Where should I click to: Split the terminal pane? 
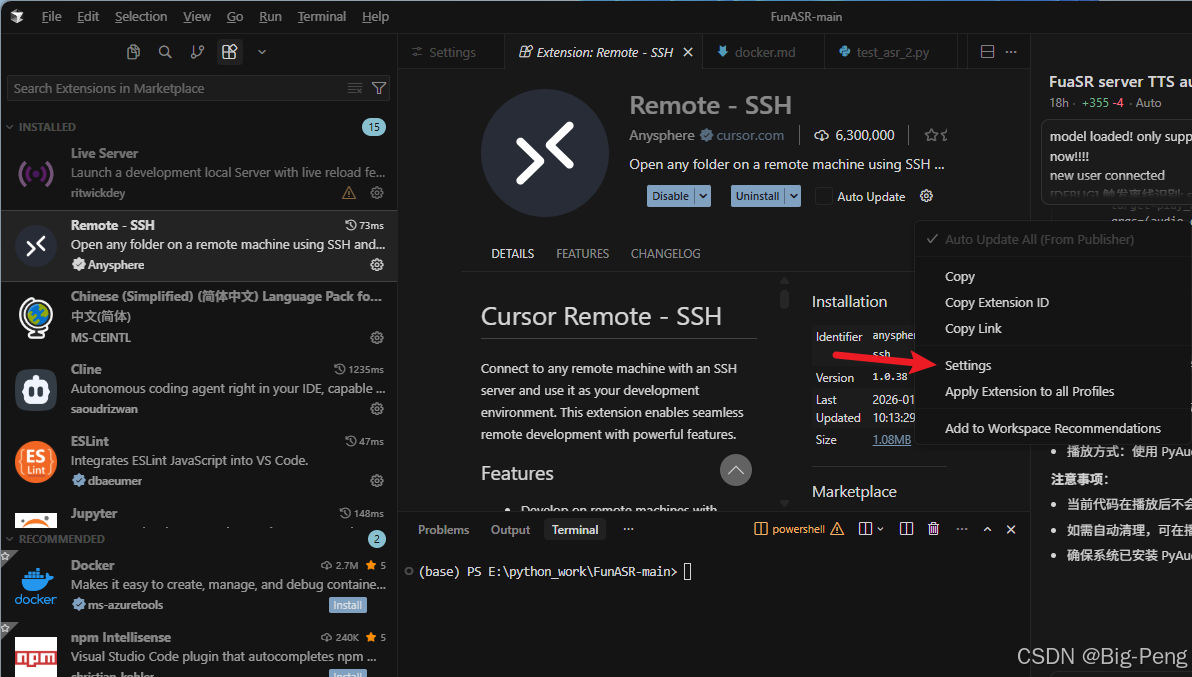(x=905, y=529)
